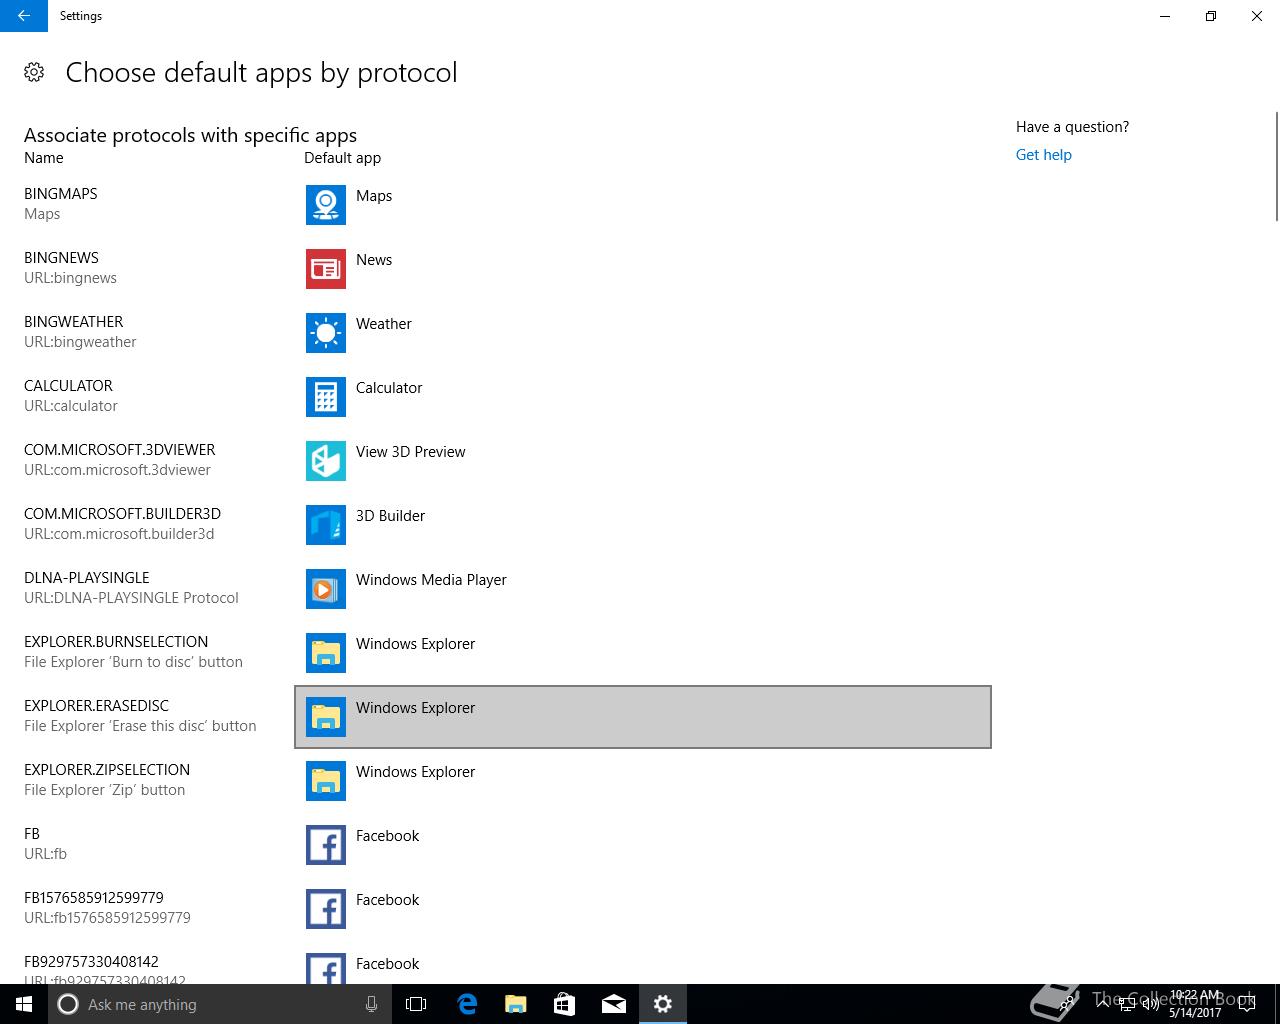Screen dimensions: 1280x1024
Task: Click the Ask me anything search box
Action: click(218, 1004)
